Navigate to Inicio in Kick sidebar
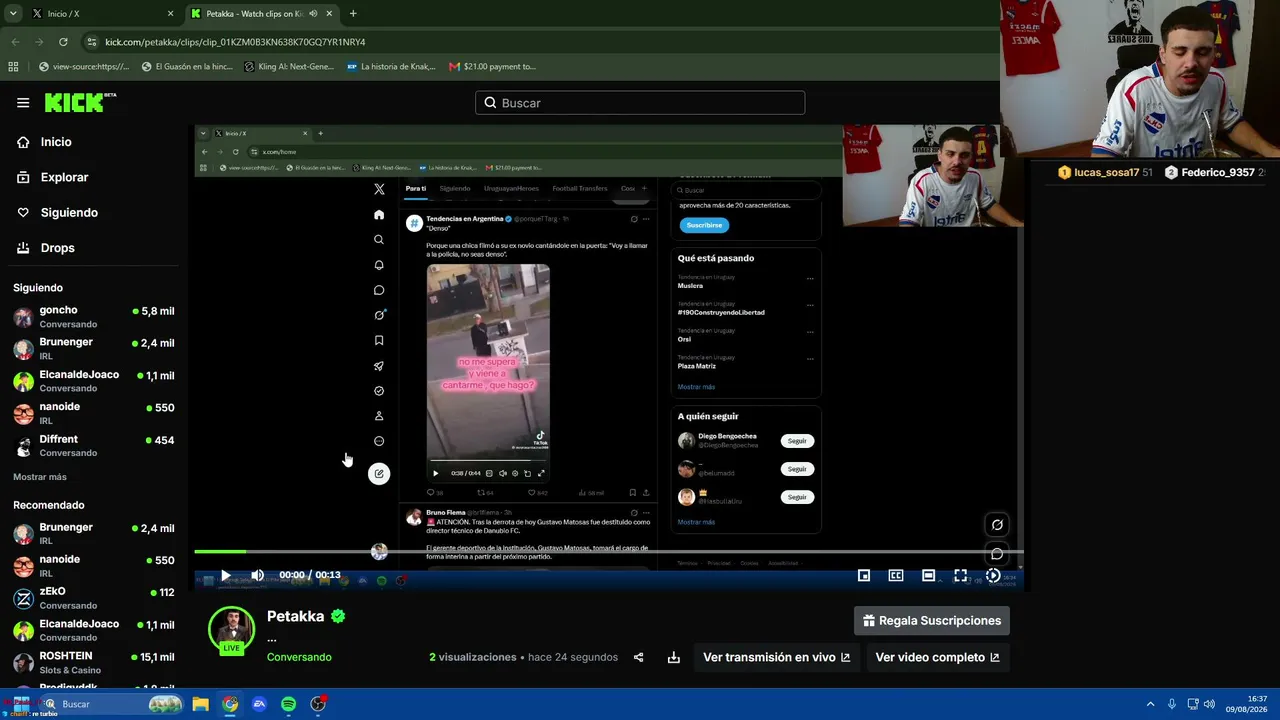1280x720 pixels. (x=44, y=142)
